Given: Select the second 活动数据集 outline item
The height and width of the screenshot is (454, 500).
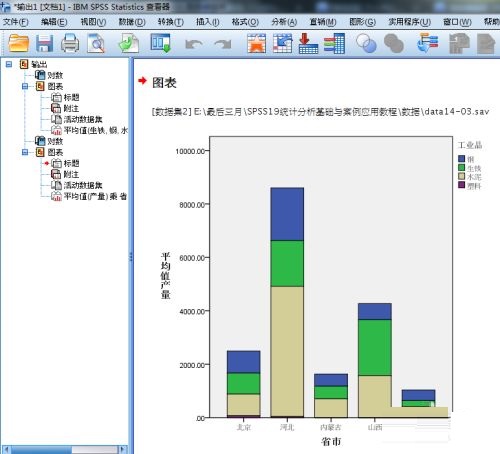Looking at the screenshot, I should click(83, 185).
